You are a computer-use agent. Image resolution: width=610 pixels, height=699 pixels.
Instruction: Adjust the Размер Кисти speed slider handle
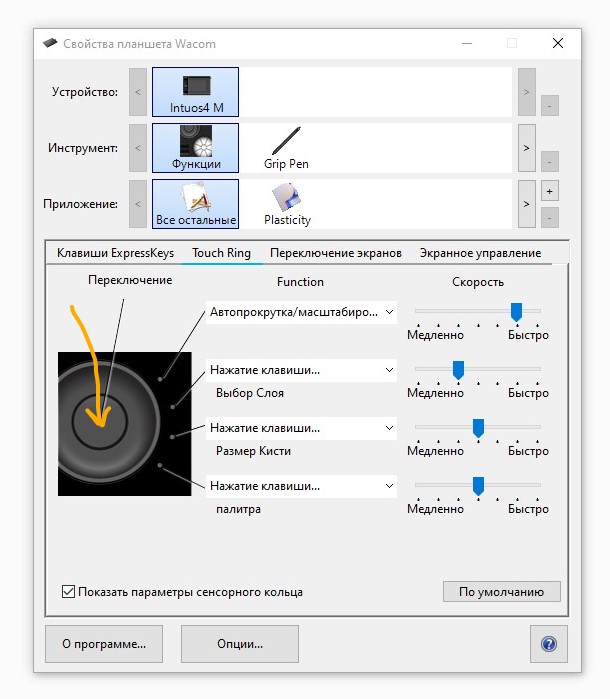point(478,428)
